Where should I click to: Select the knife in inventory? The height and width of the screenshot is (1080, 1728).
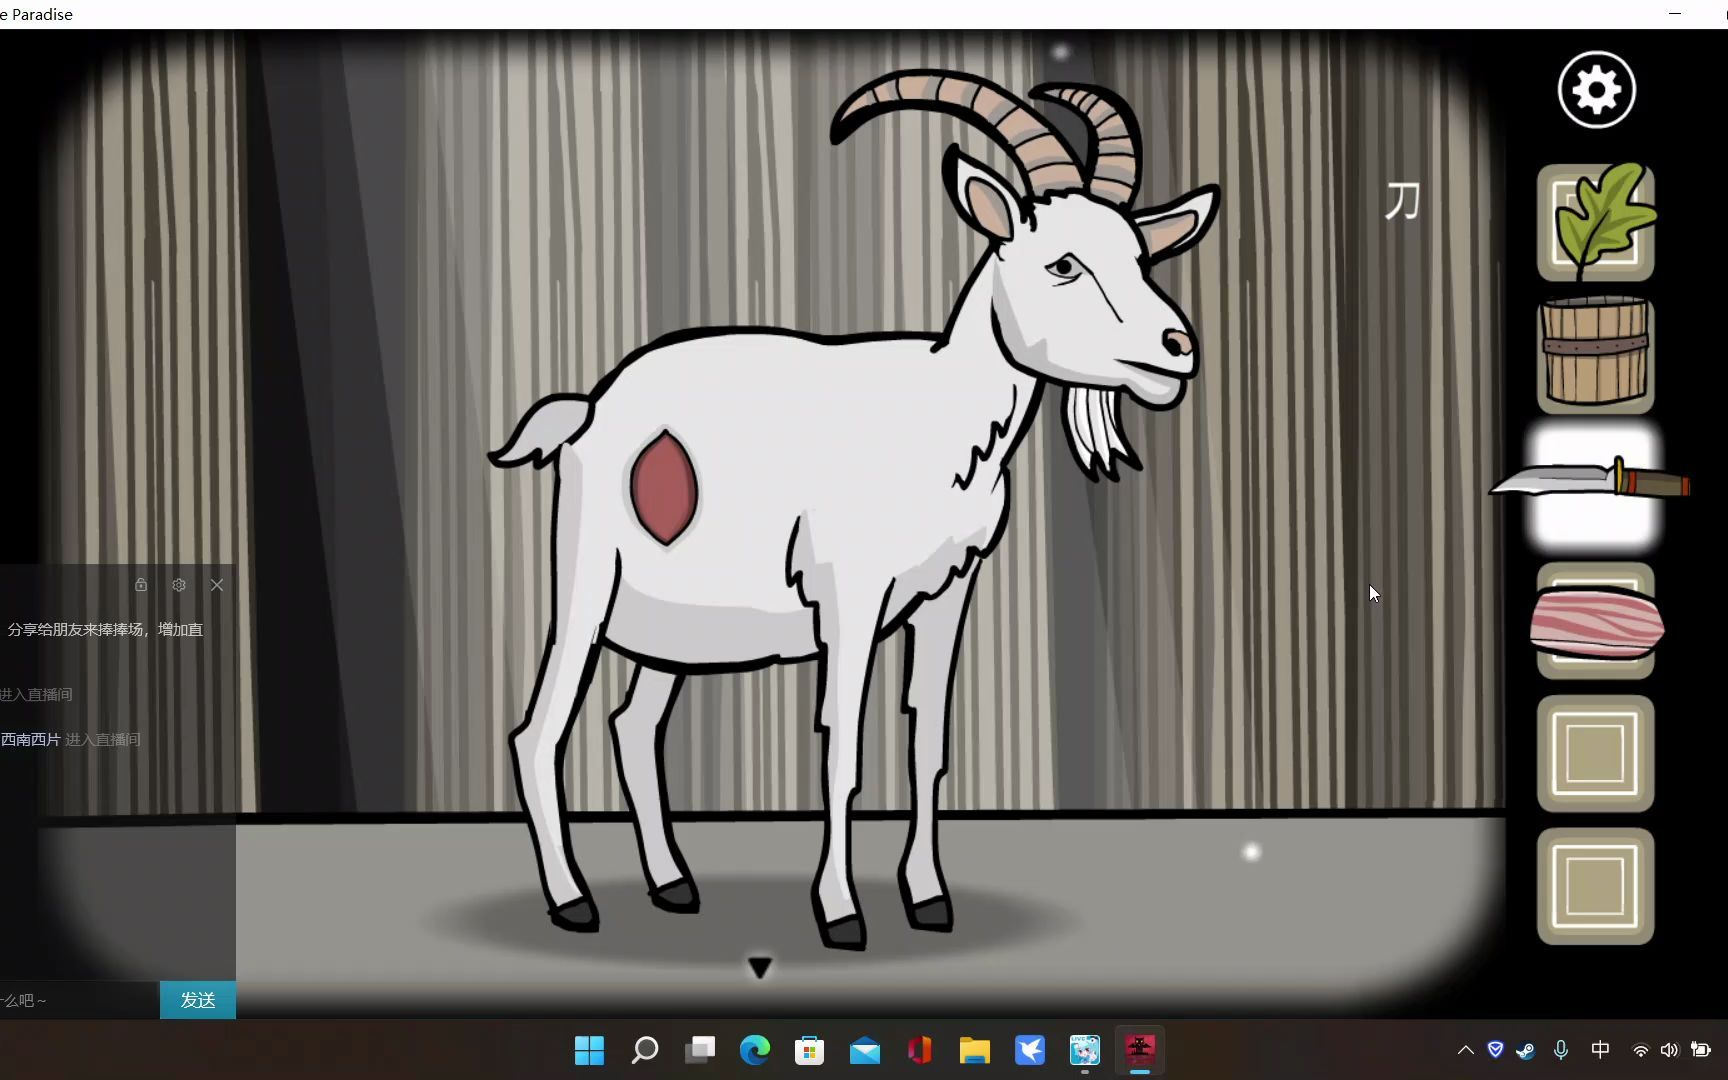tap(1593, 484)
